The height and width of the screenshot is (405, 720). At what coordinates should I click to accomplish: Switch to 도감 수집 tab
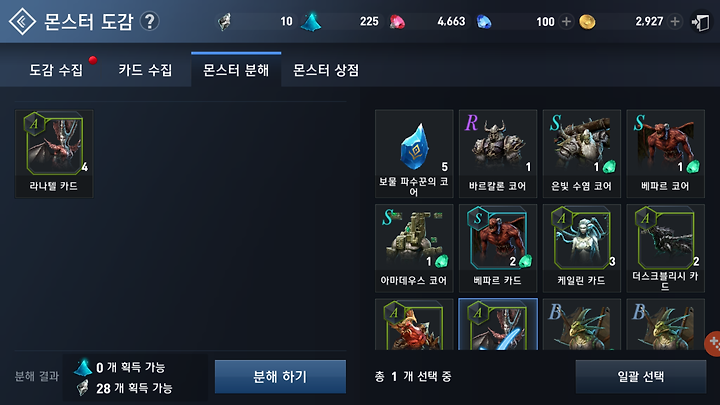56,70
